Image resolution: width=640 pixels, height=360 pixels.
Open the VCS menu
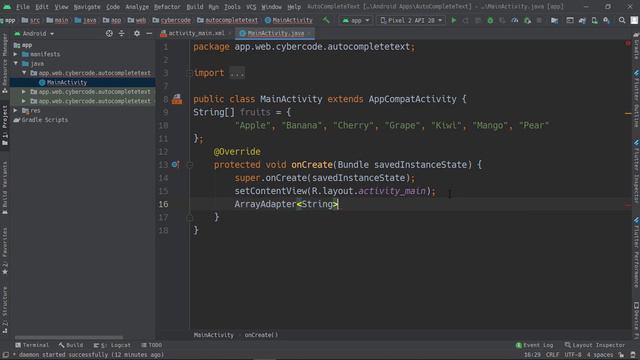[251, 7]
